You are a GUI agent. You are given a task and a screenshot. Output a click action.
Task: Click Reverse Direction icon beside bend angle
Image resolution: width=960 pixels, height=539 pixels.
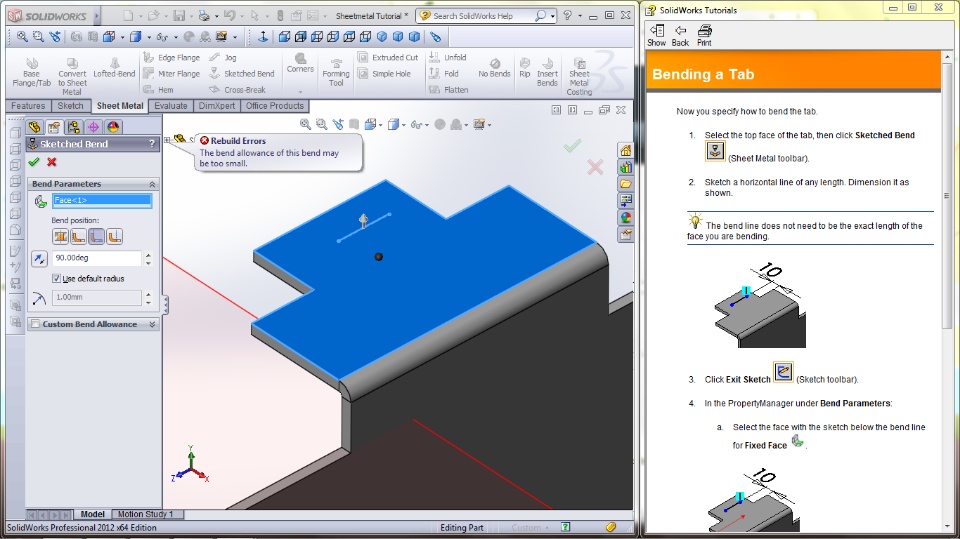40,258
